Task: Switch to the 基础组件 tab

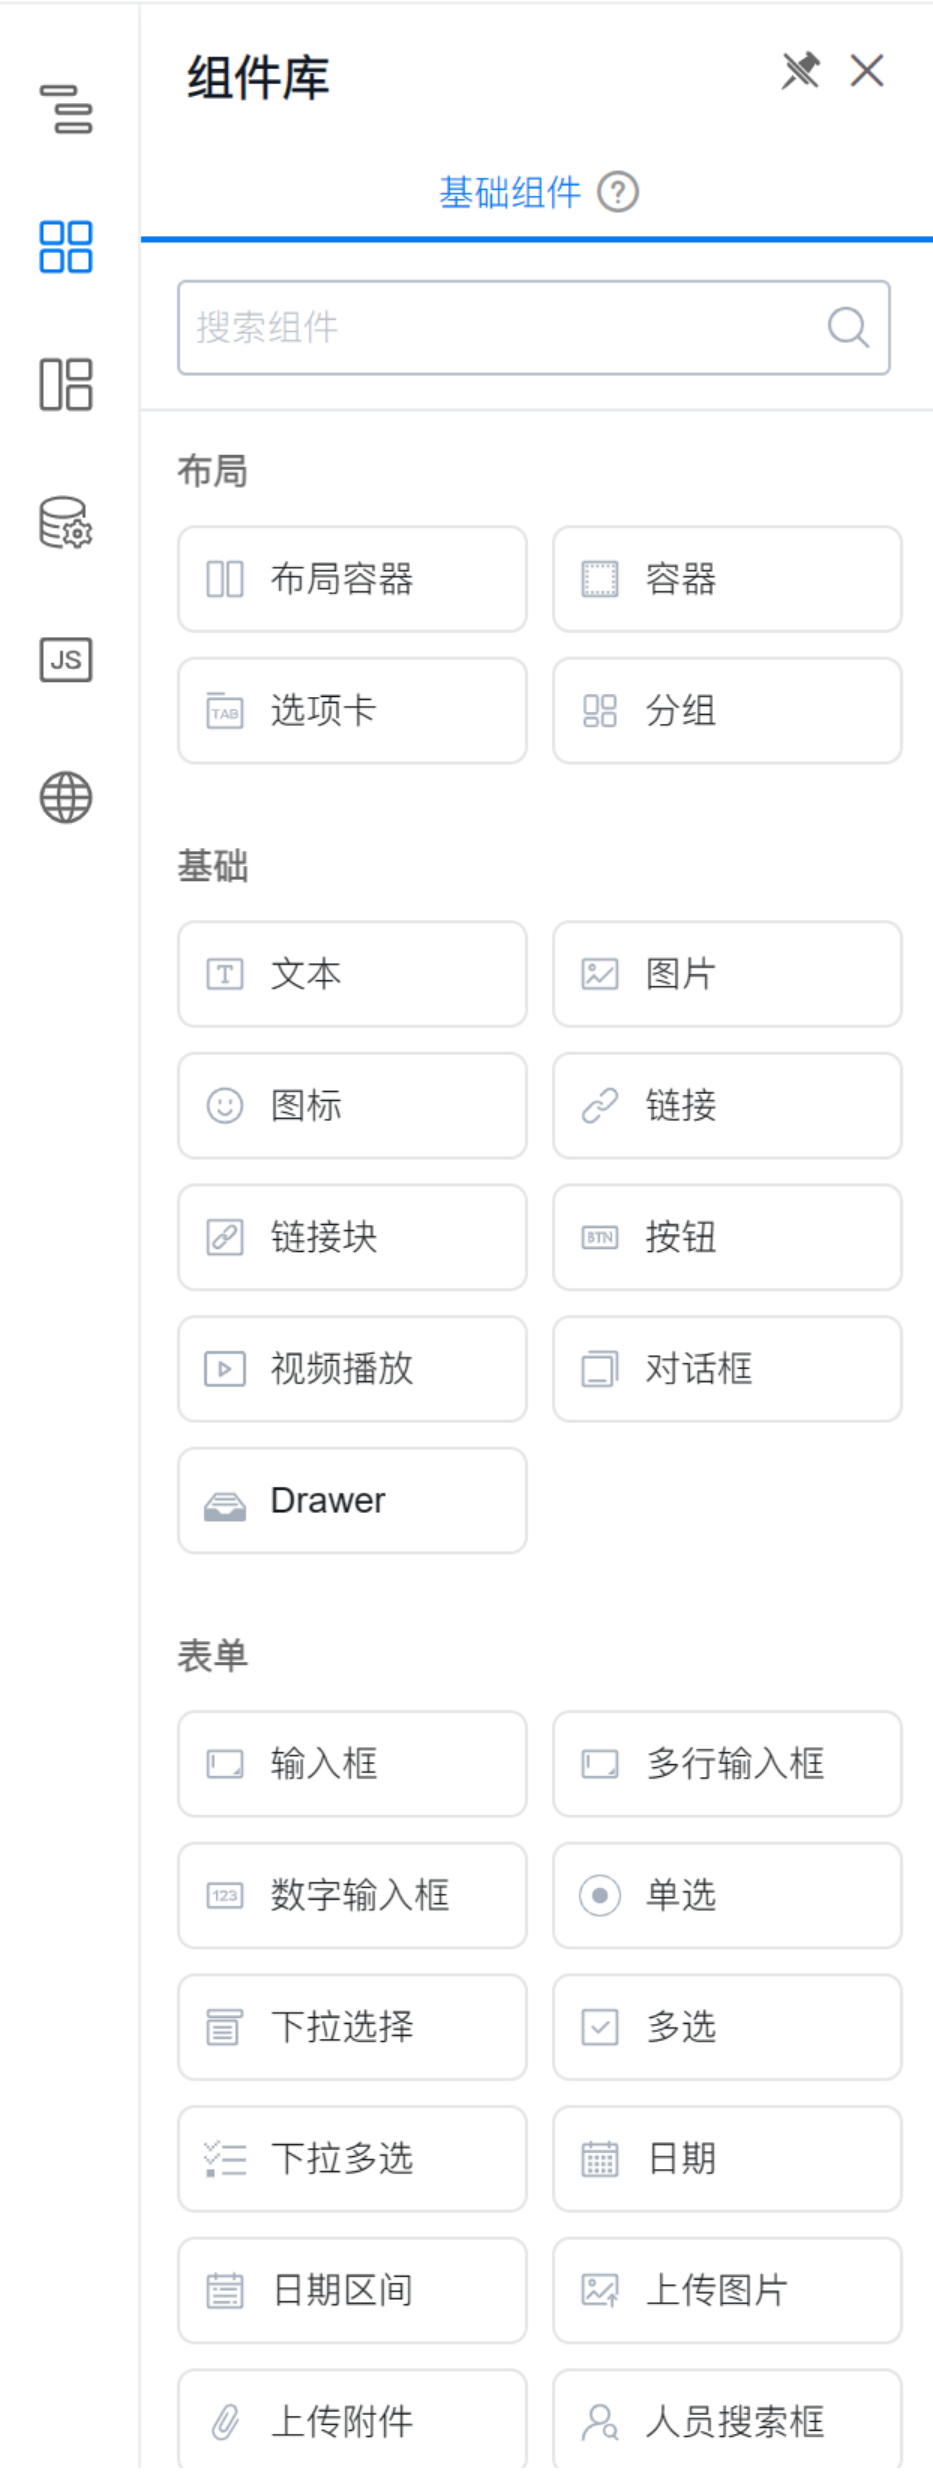Action: pos(510,192)
